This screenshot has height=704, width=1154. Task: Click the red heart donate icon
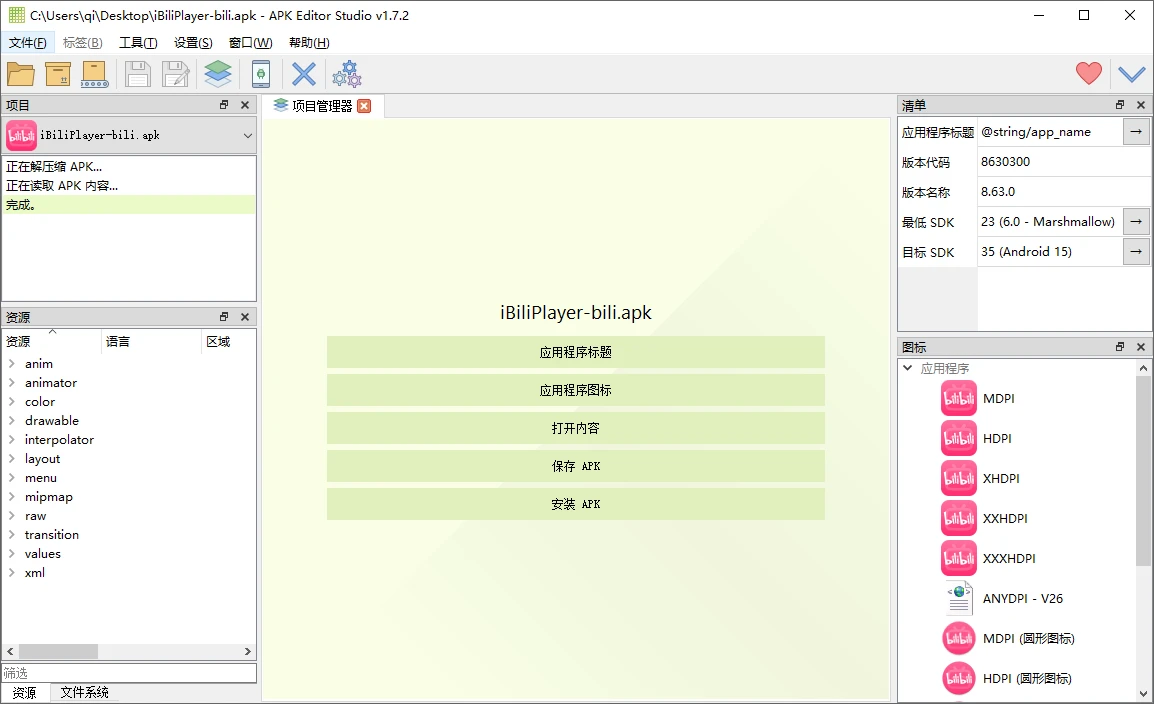click(x=1089, y=74)
